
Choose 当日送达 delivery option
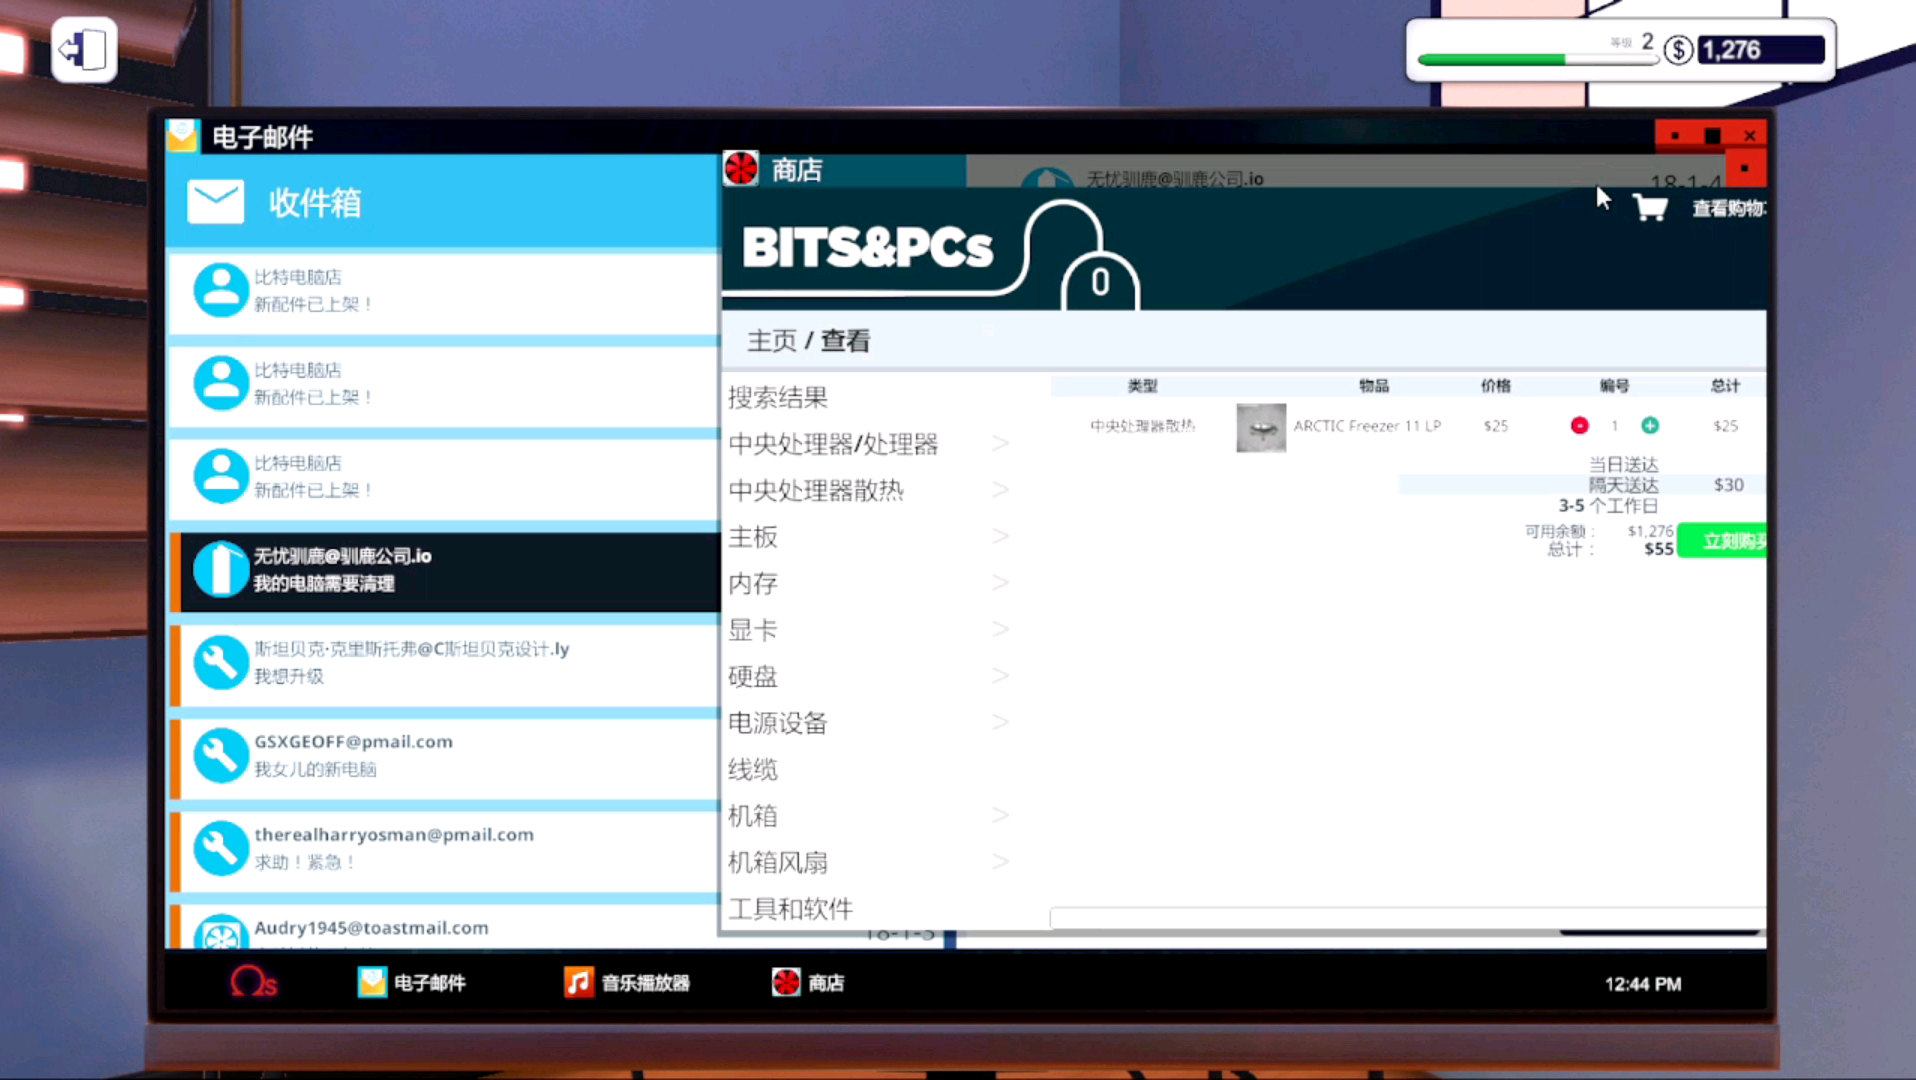(x=1623, y=464)
